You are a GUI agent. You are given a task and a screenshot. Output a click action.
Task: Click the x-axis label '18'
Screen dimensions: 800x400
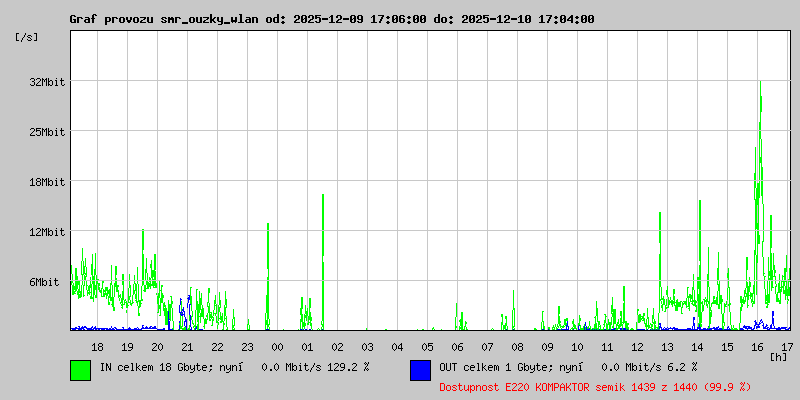(97, 347)
